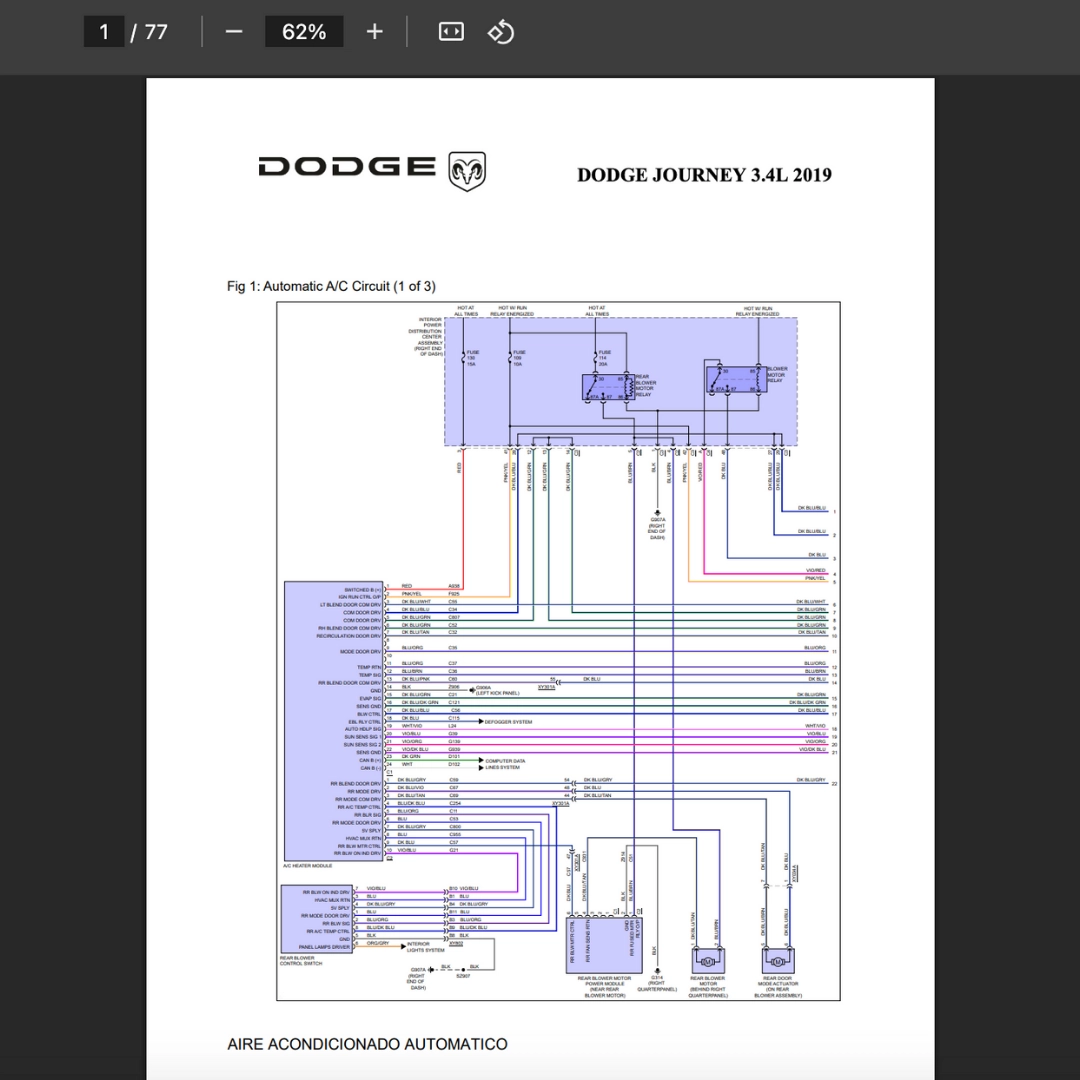Screen dimensions: 1080x1080
Task: Toggle the fit to page icon
Action: tap(451, 32)
